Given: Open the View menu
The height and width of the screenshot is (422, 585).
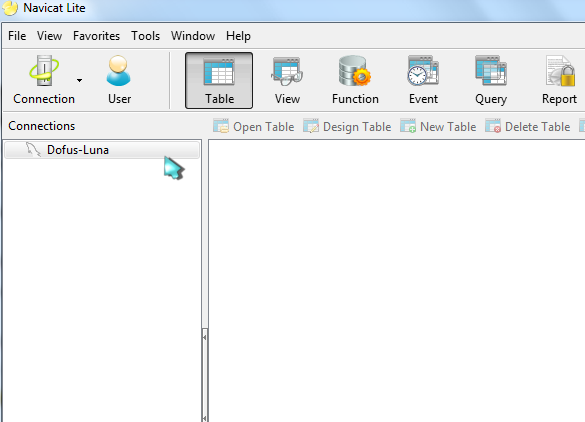Looking at the screenshot, I should point(49,36).
